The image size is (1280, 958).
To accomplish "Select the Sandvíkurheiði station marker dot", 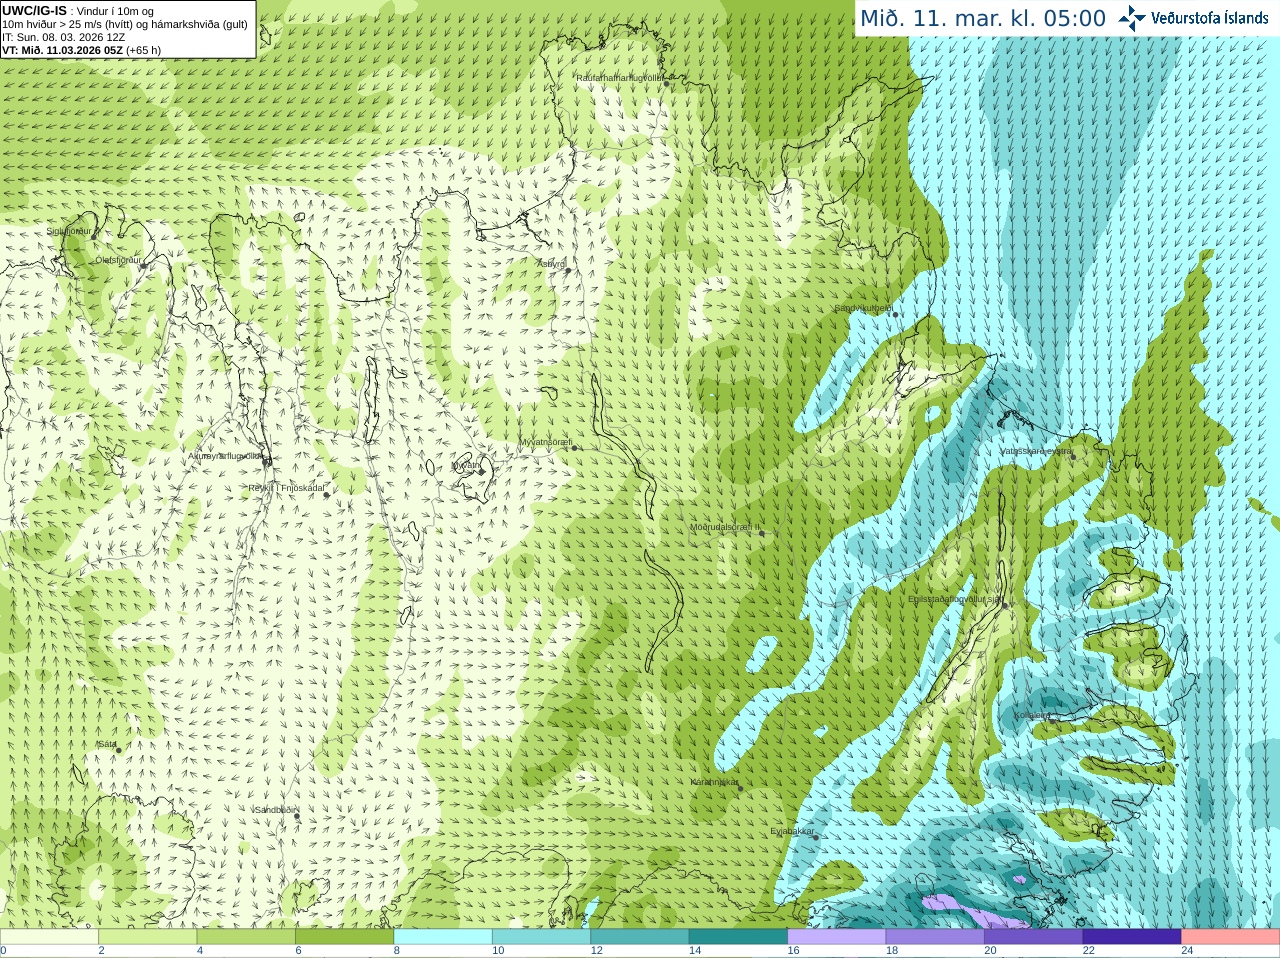I will point(896,314).
